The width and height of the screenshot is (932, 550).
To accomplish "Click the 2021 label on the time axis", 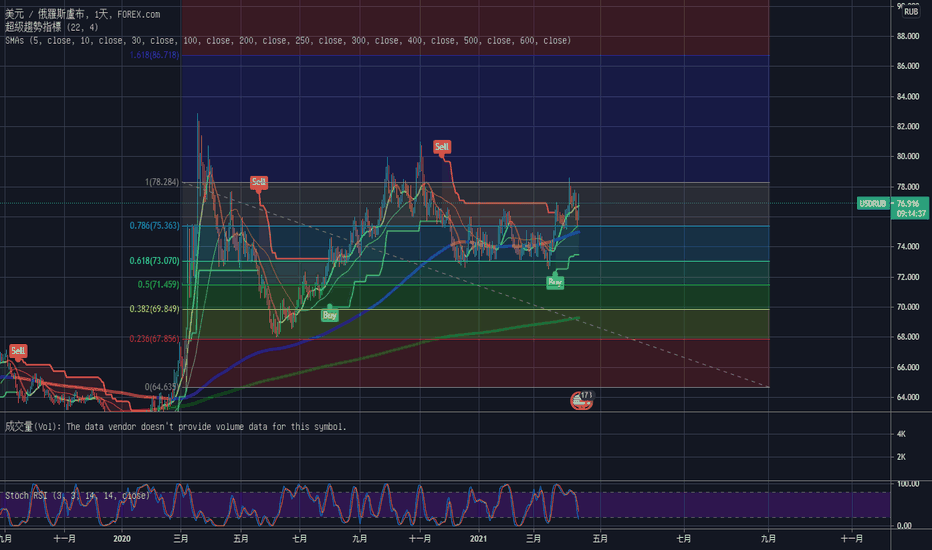I will coord(478,539).
